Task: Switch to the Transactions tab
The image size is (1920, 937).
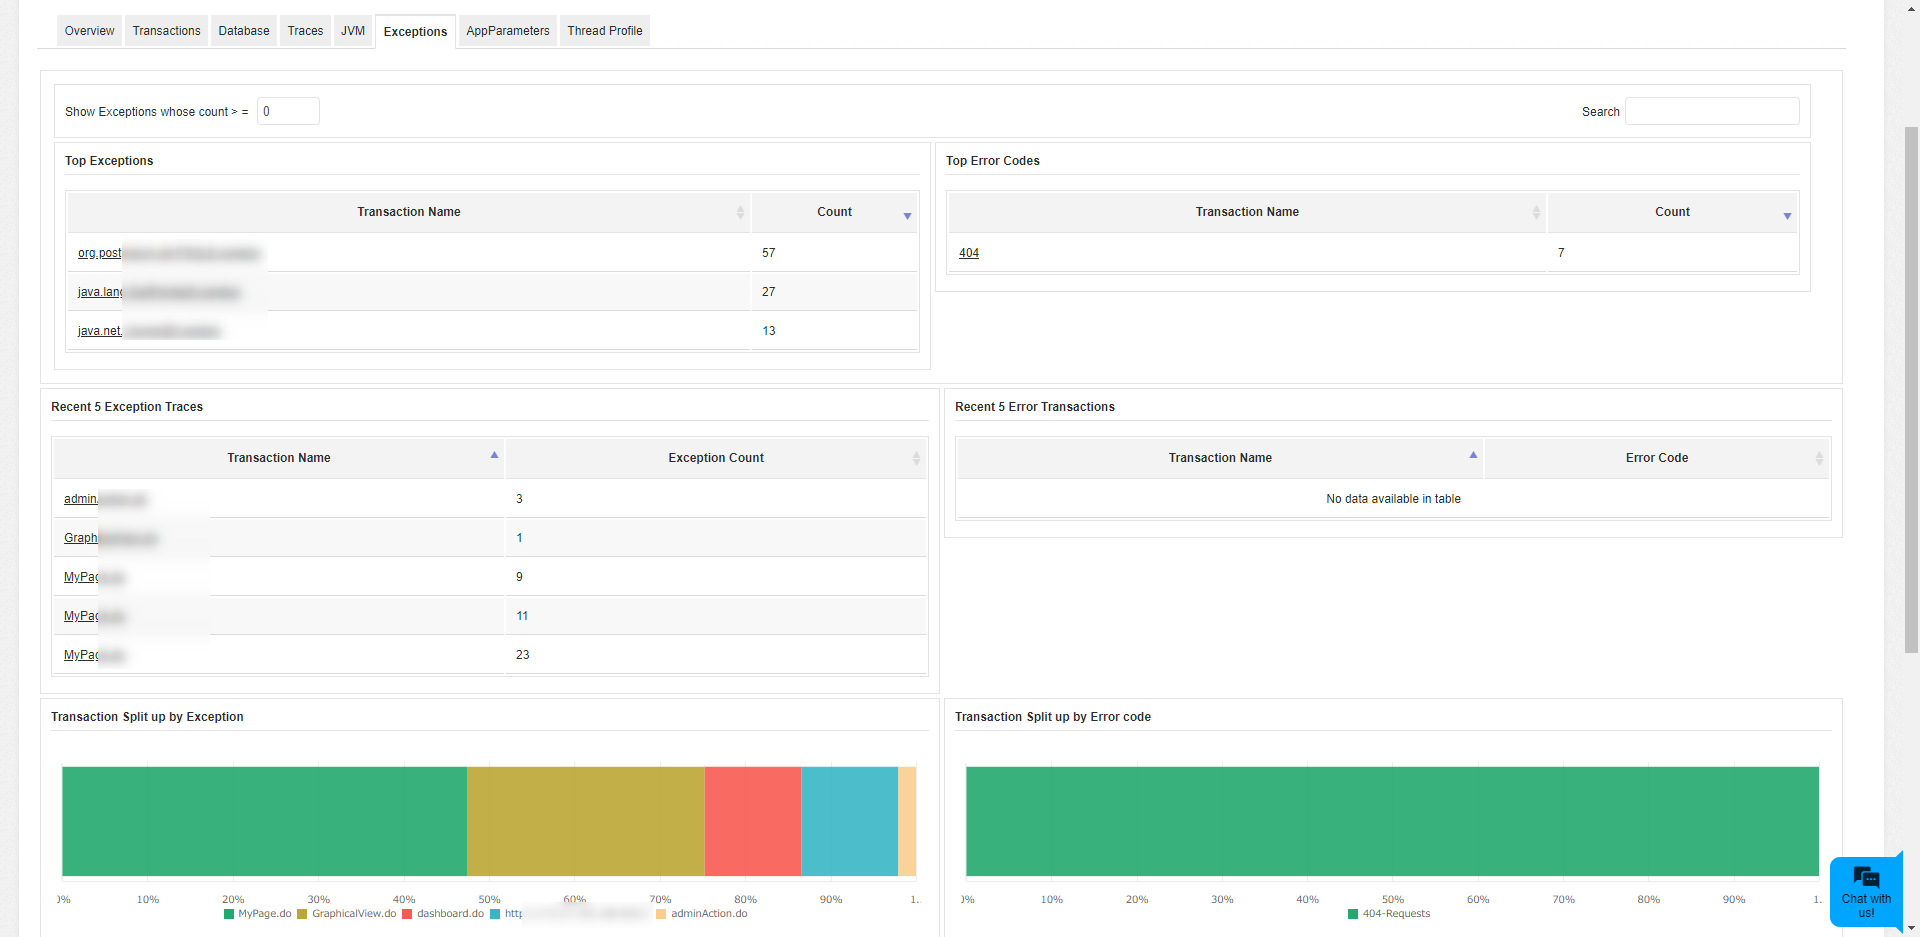Action: coord(166,31)
